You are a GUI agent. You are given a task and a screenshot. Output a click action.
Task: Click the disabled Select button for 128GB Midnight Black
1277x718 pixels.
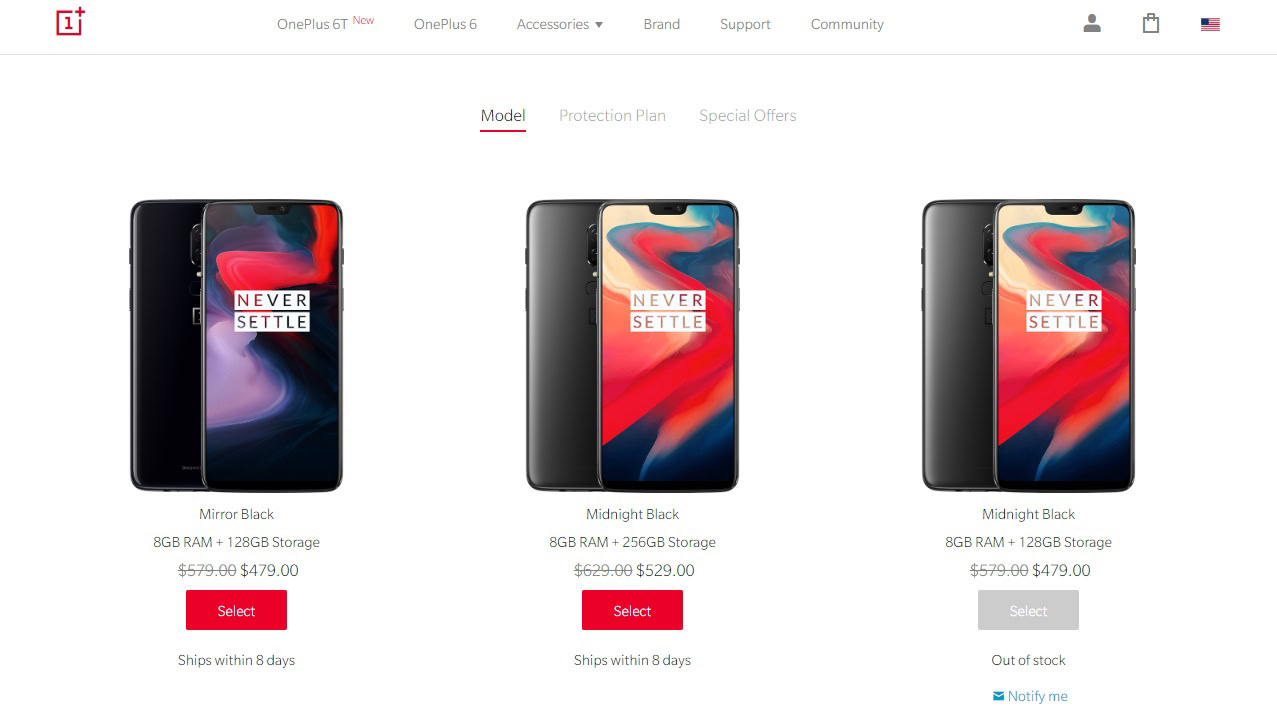[1028, 610]
